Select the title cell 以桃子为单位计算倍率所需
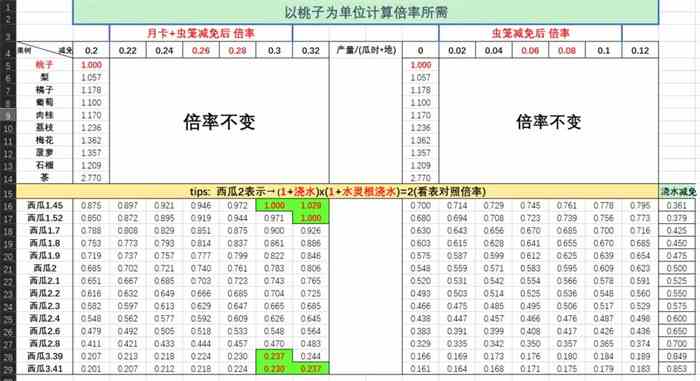700x381 pixels. (366, 12)
